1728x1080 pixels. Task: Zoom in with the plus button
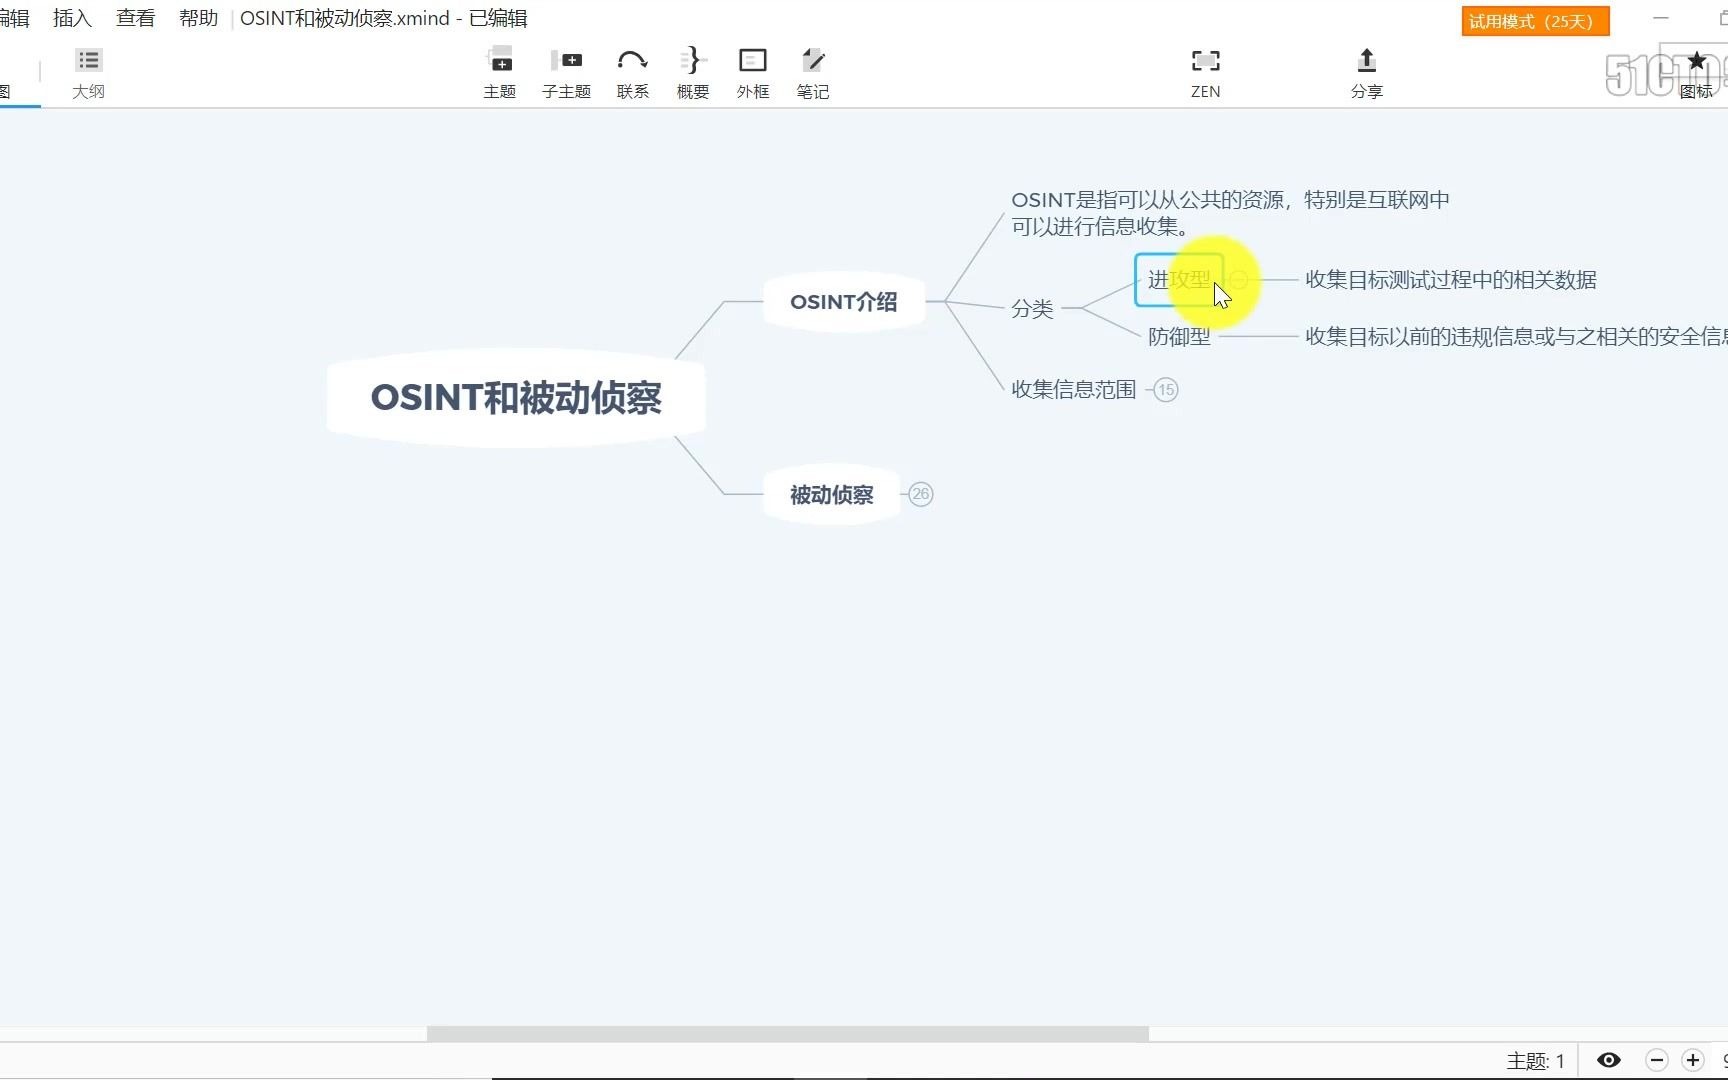[1693, 1060]
